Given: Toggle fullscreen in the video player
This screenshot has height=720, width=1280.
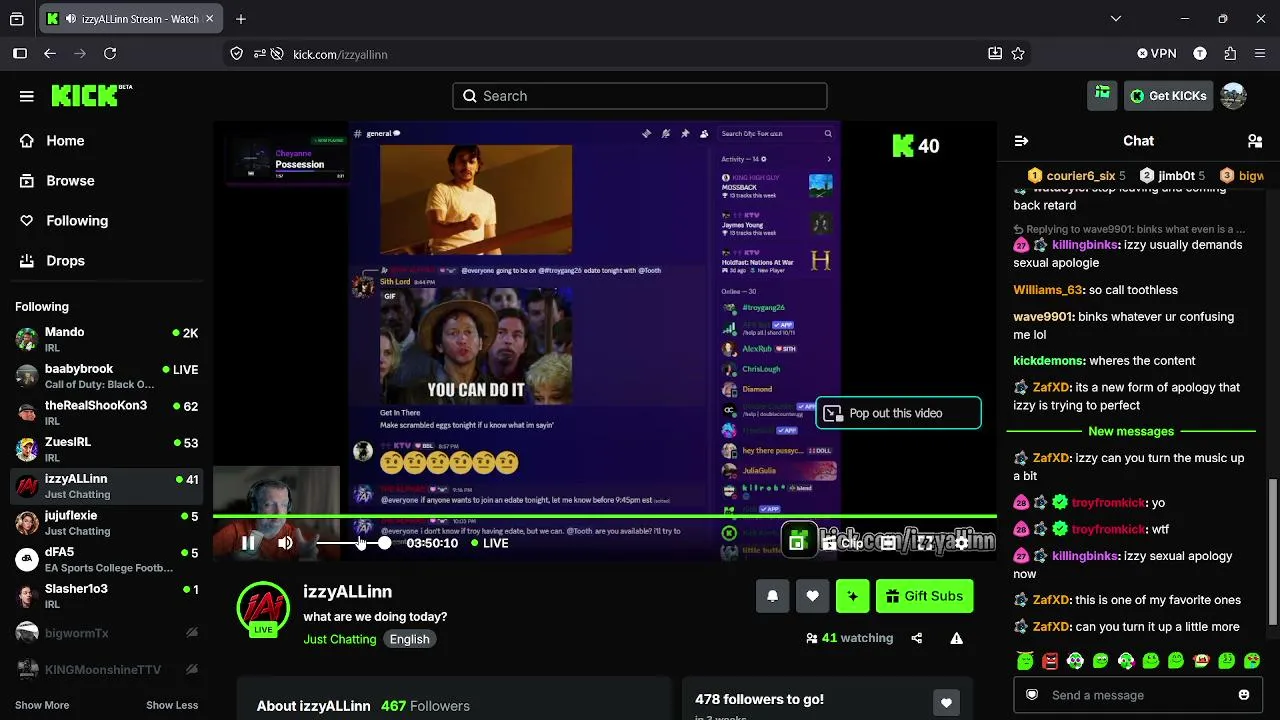Looking at the screenshot, I should (x=926, y=543).
